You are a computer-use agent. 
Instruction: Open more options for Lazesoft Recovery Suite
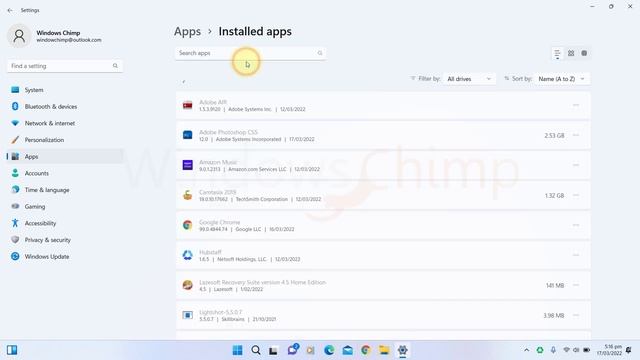pos(576,285)
